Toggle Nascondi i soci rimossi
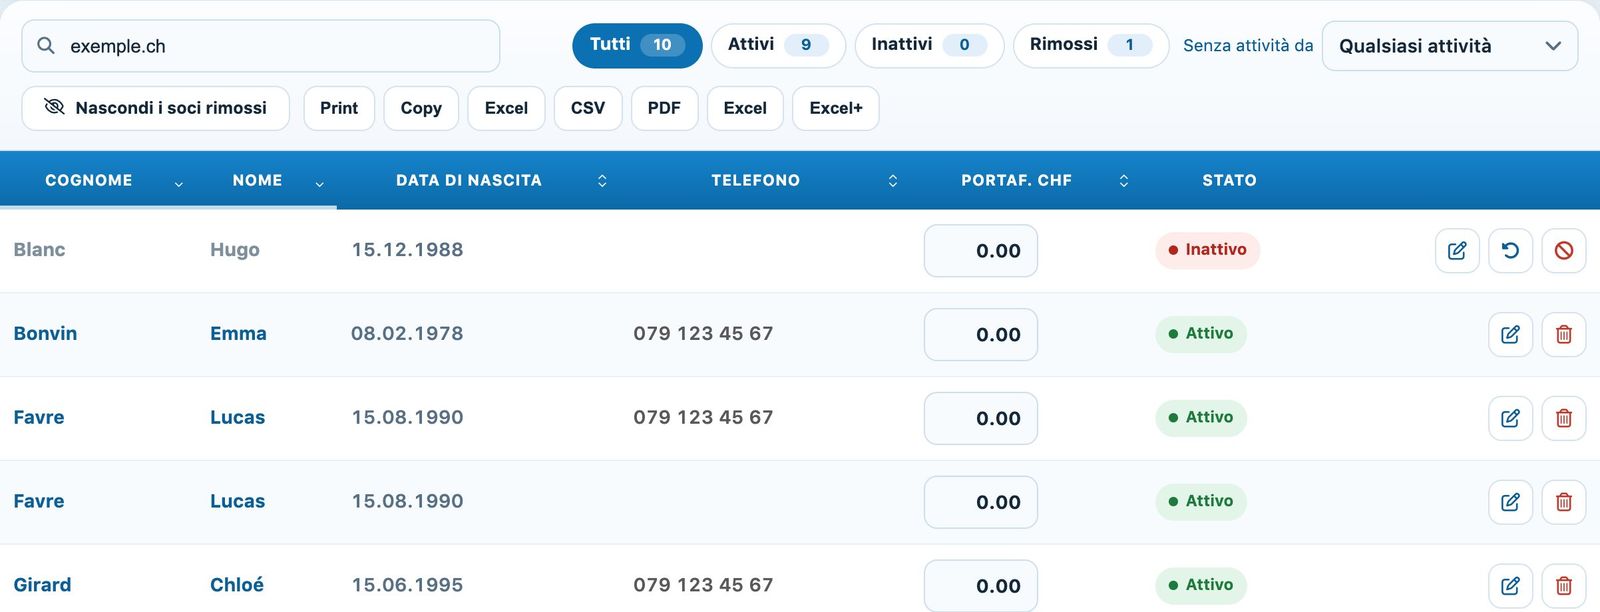The height and width of the screenshot is (612, 1600). [156, 108]
